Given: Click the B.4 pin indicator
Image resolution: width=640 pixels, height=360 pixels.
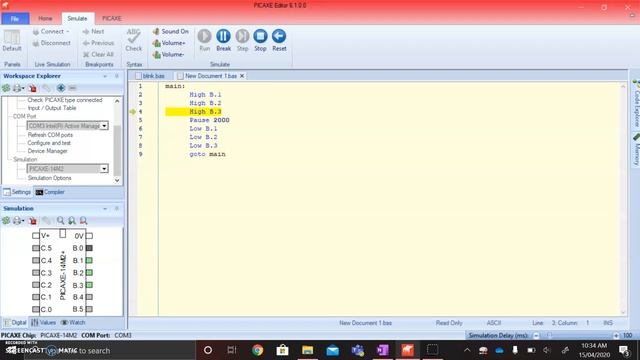Looking at the screenshot, I should tap(89, 297).
